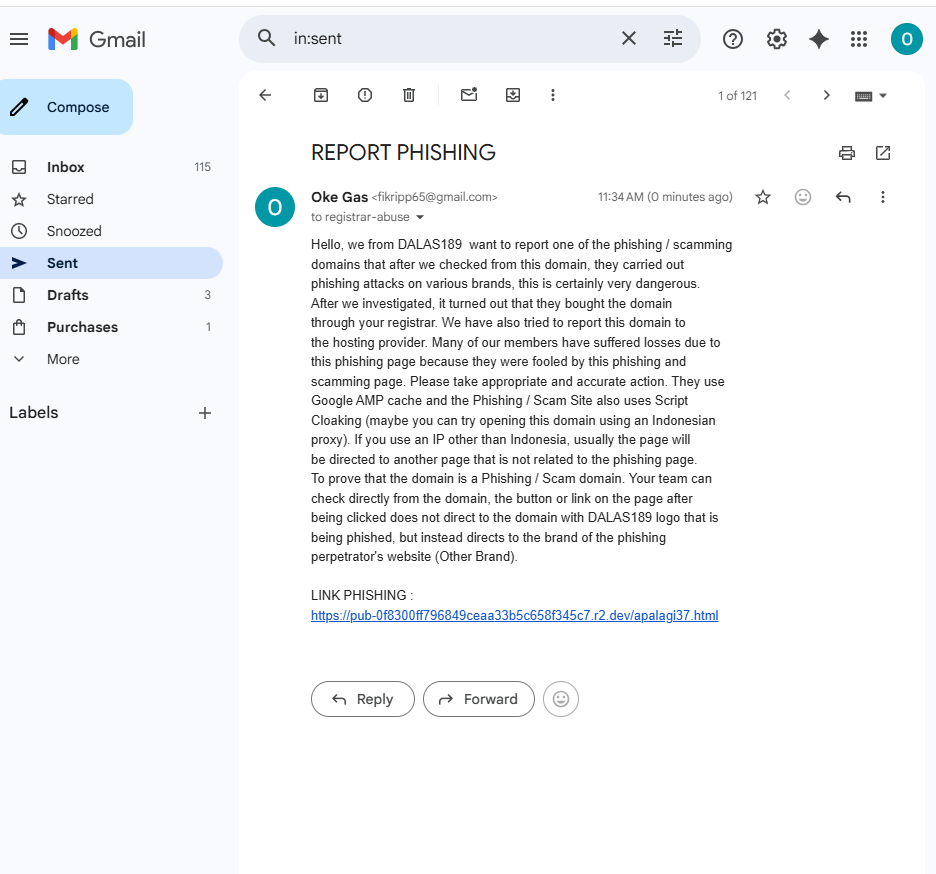Move this email to inbox icon
Image resolution: width=936 pixels, height=874 pixels.
[513, 95]
